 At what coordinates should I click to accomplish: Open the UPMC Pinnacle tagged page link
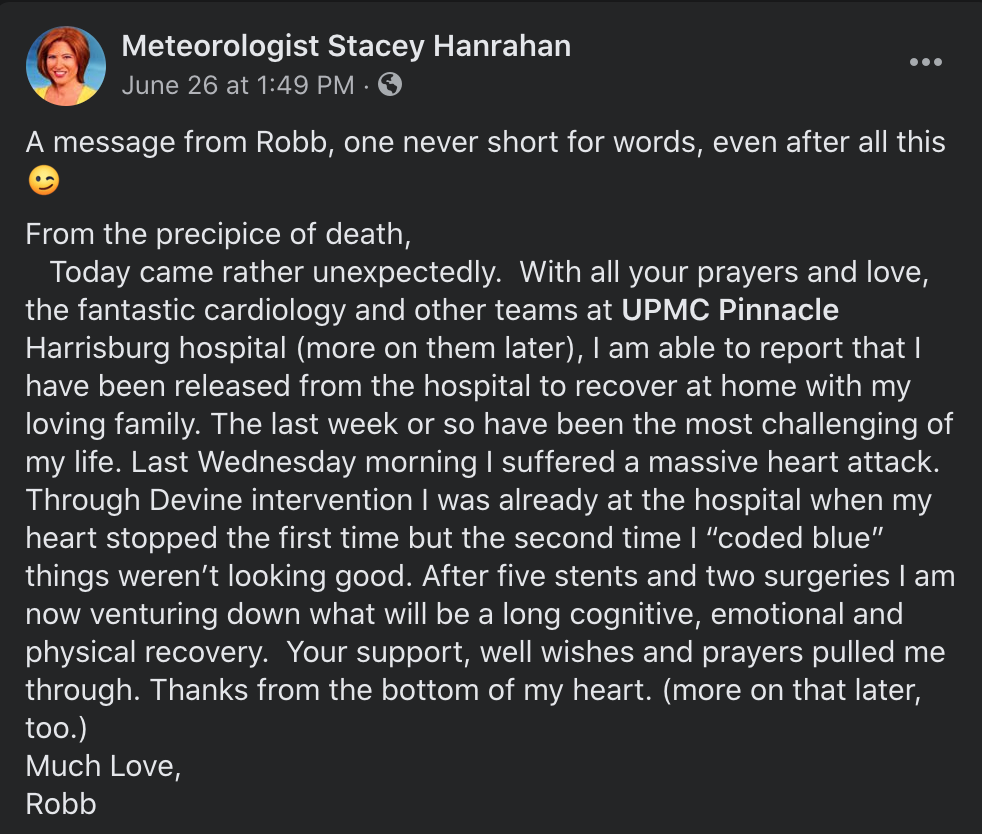pyautogui.click(x=730, y=310)
